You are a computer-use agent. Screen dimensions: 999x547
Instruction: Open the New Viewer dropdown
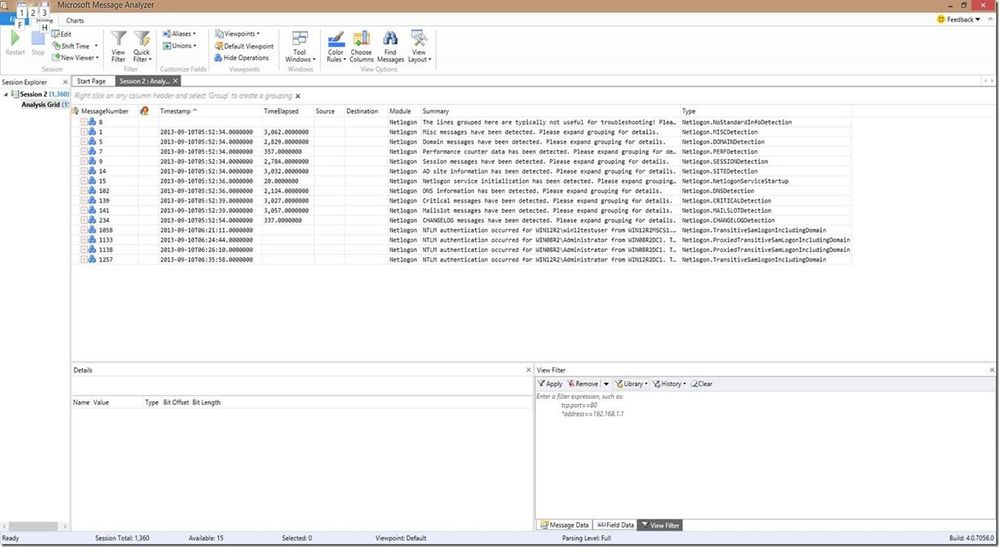tap(75, 57)
